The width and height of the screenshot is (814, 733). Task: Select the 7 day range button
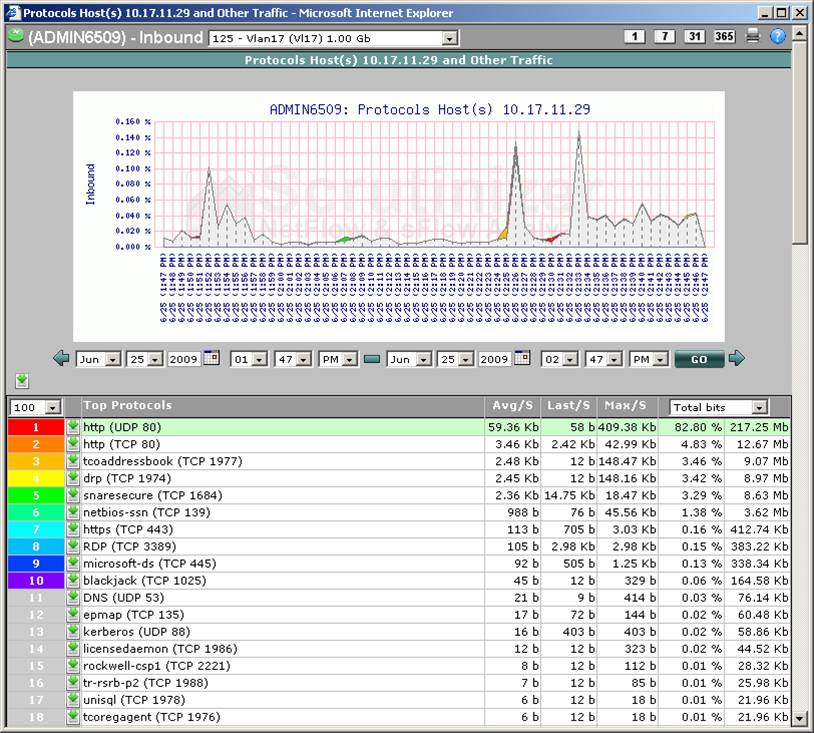tap(664, 36)
